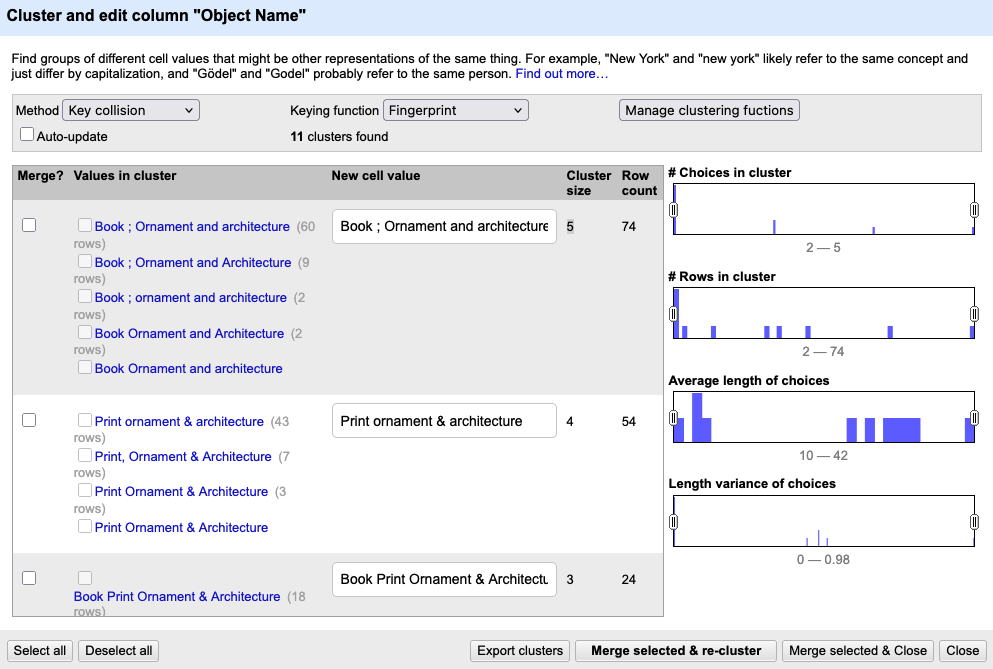Grab right handle of Choices in cluster slider
Image resolution: width=993 pixels, height=669 pixels.
[x=974, y=210]
